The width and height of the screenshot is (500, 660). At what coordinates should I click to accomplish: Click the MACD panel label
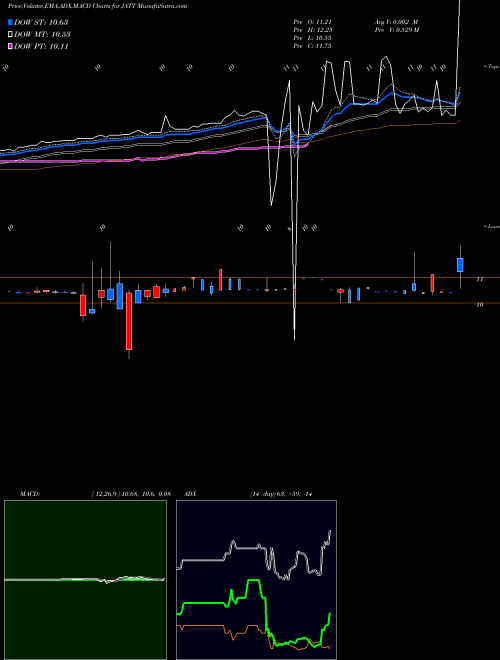[x=29, y=494]
